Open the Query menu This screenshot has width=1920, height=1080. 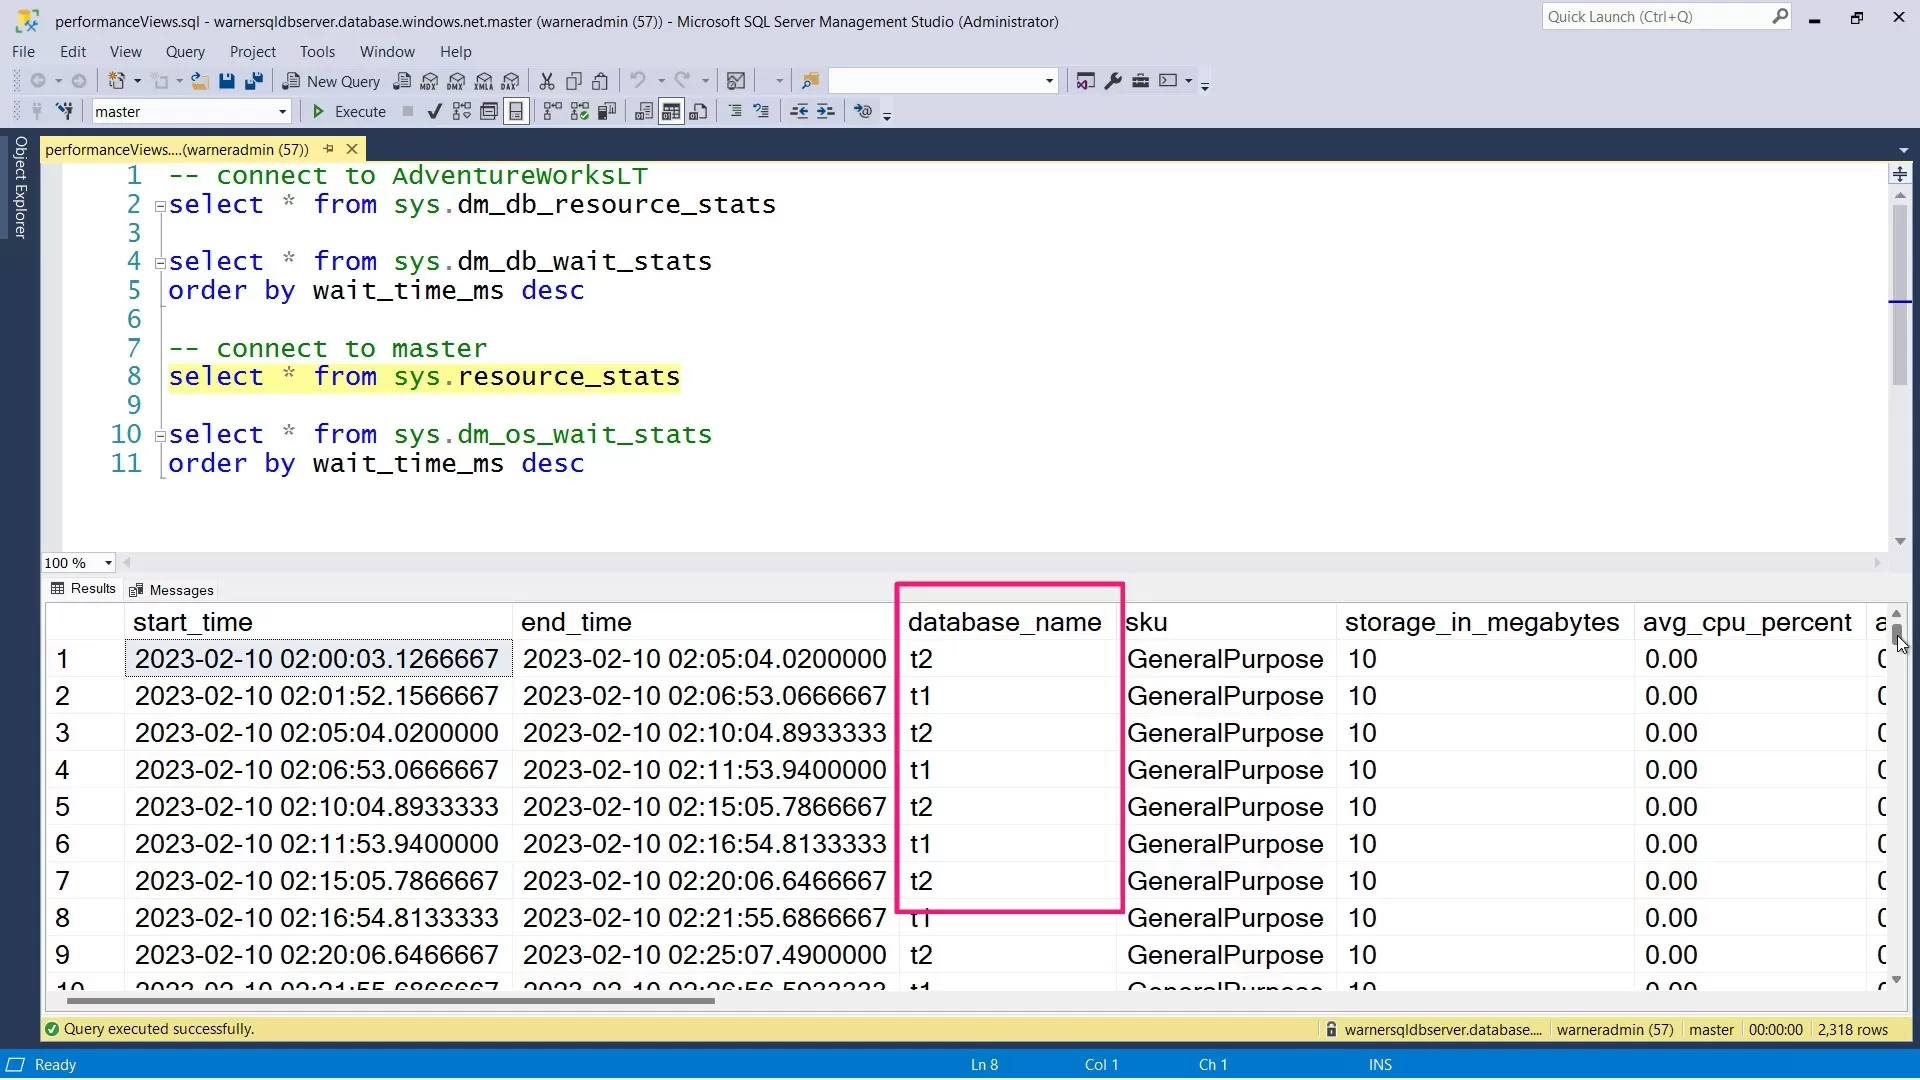click(x=185, y=51)
